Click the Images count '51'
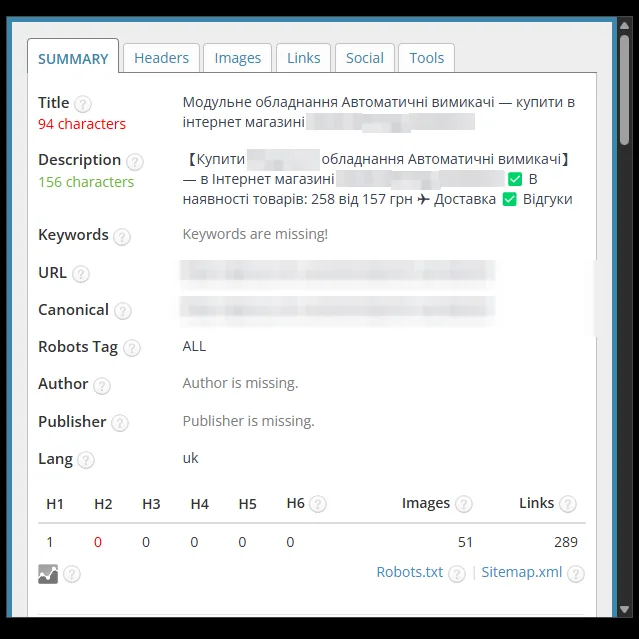Viewport: 639px width, 639px height. 465,542
